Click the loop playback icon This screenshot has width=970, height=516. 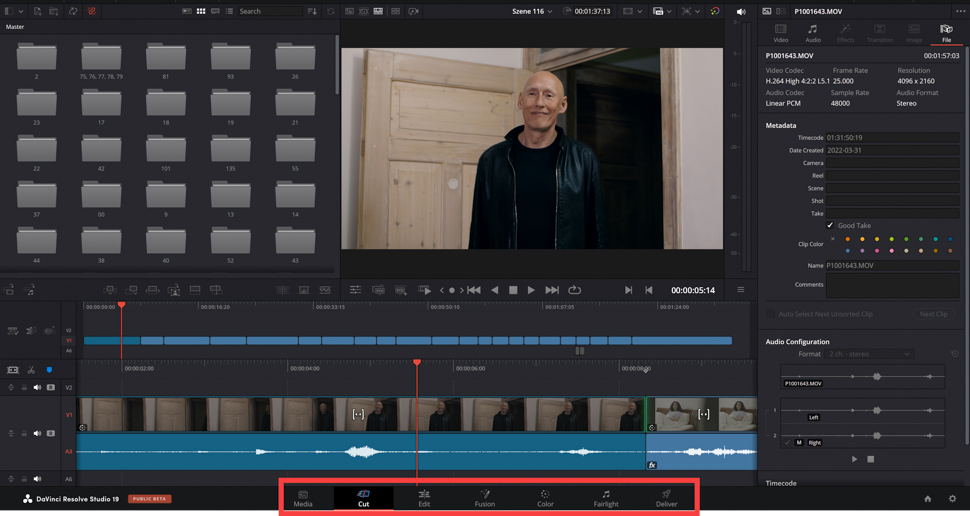pyautogui.click(x=574, y=290)
